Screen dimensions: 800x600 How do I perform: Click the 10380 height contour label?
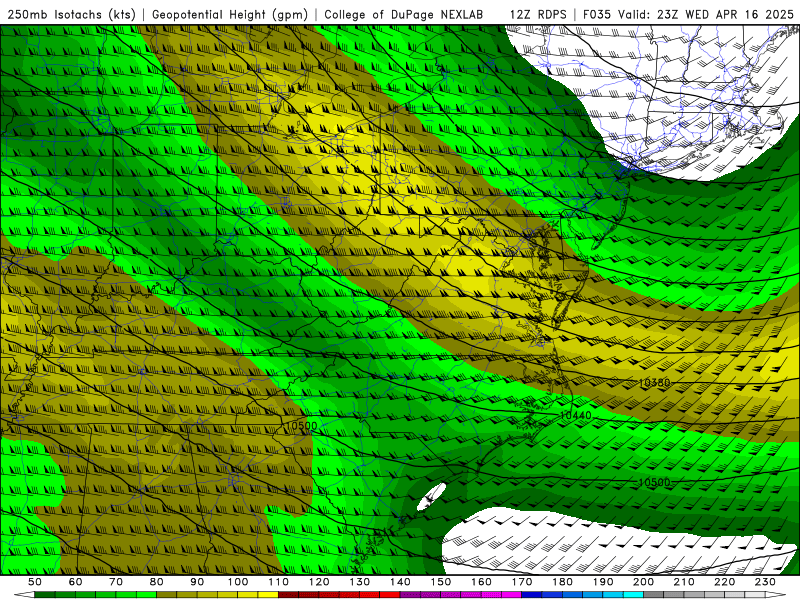point(654,383)
